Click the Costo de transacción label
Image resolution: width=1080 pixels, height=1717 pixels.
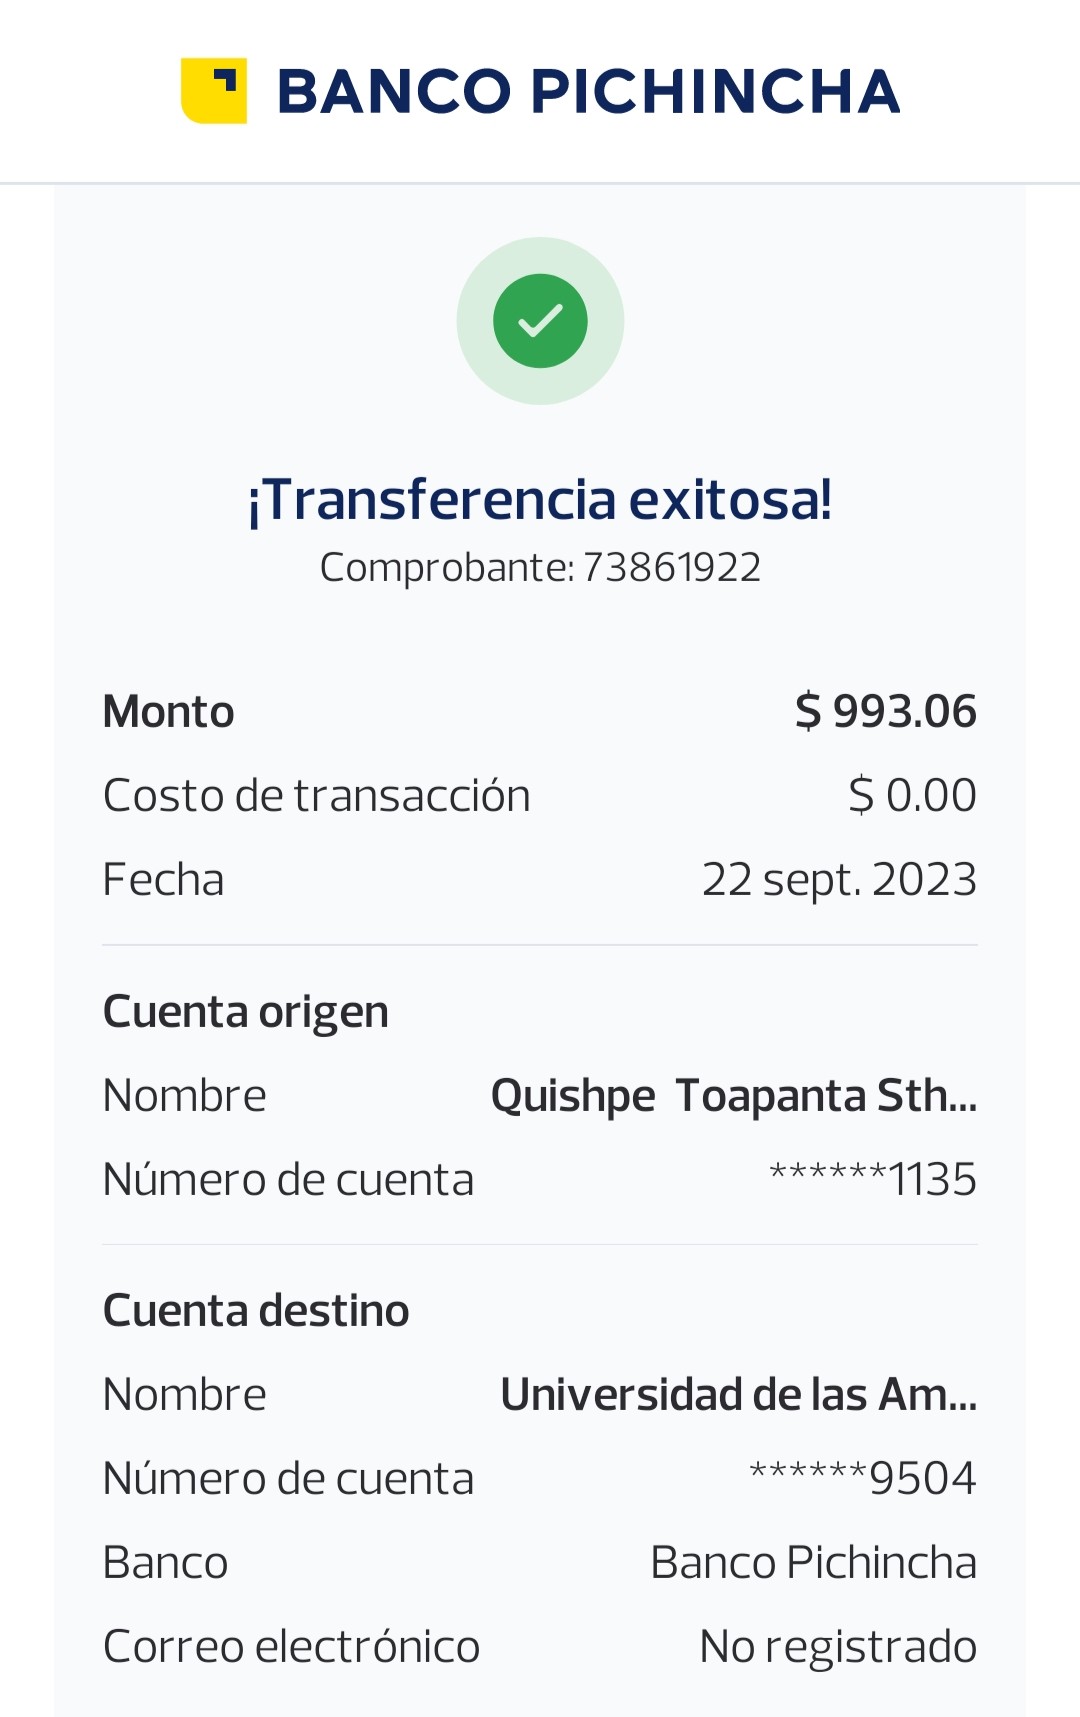point(316,796)
